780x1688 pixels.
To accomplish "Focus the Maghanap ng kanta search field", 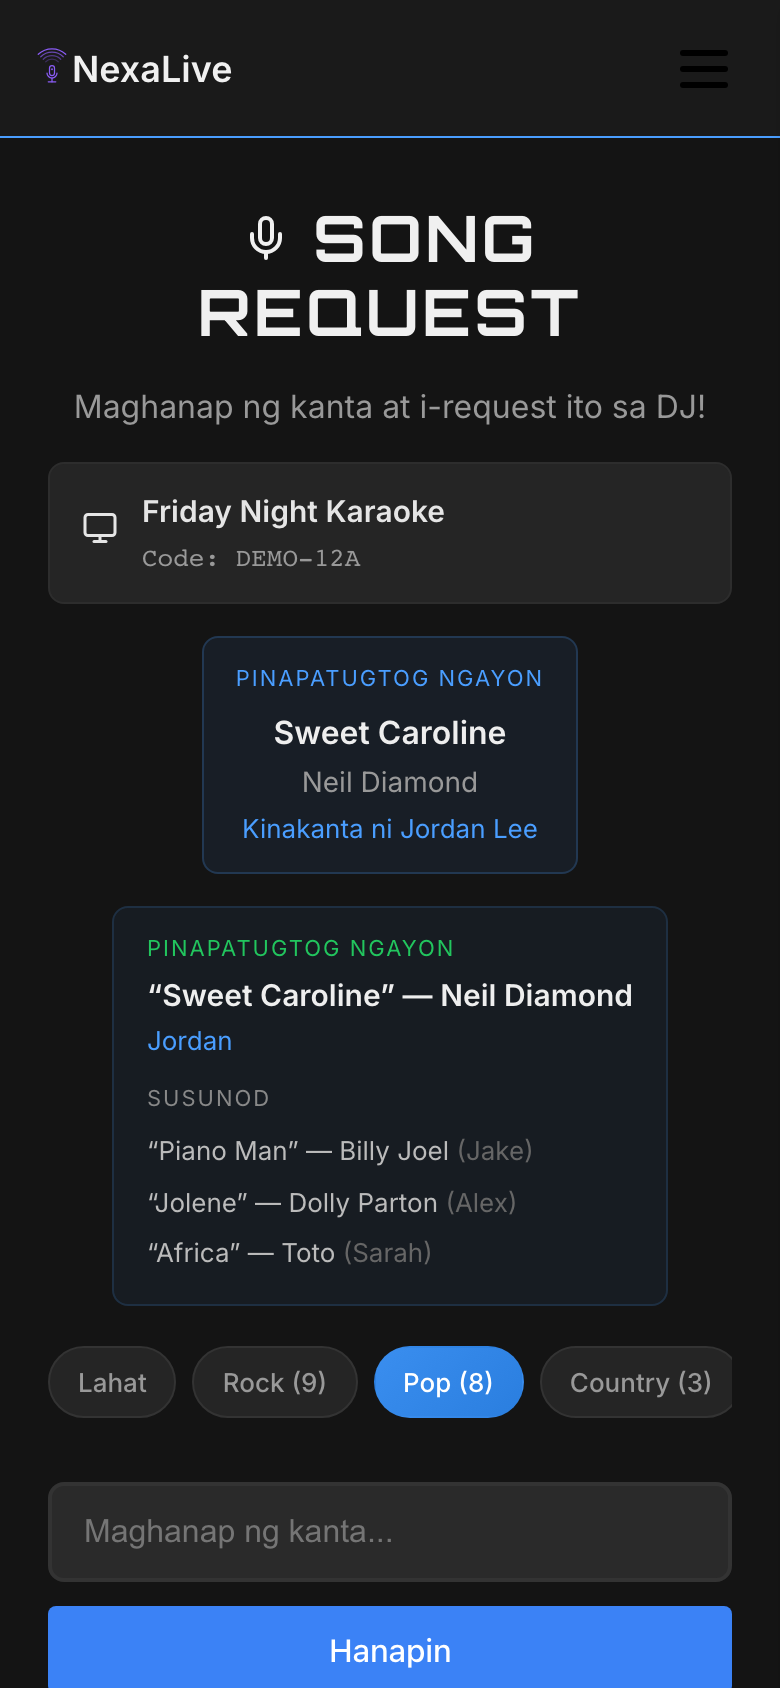I will coord(390,1532).
